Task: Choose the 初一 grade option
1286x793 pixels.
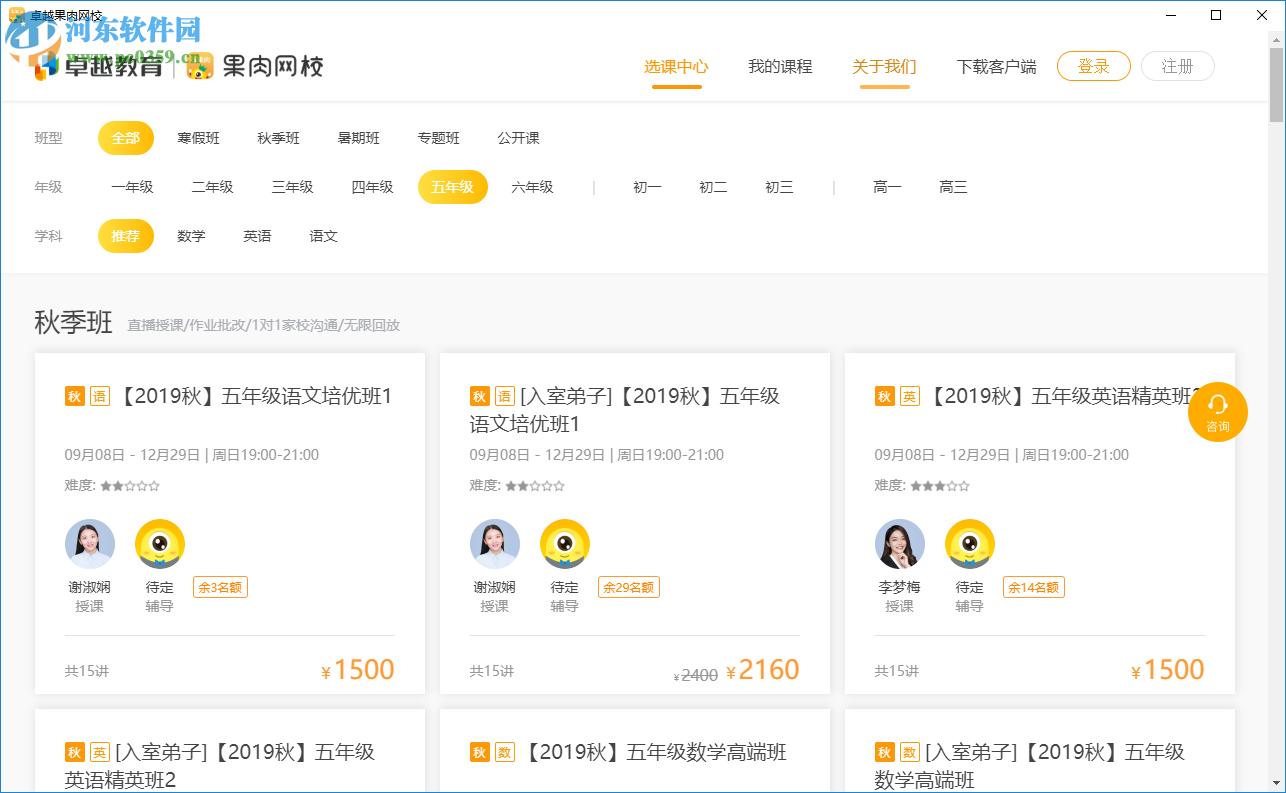Action: point(647,187)
